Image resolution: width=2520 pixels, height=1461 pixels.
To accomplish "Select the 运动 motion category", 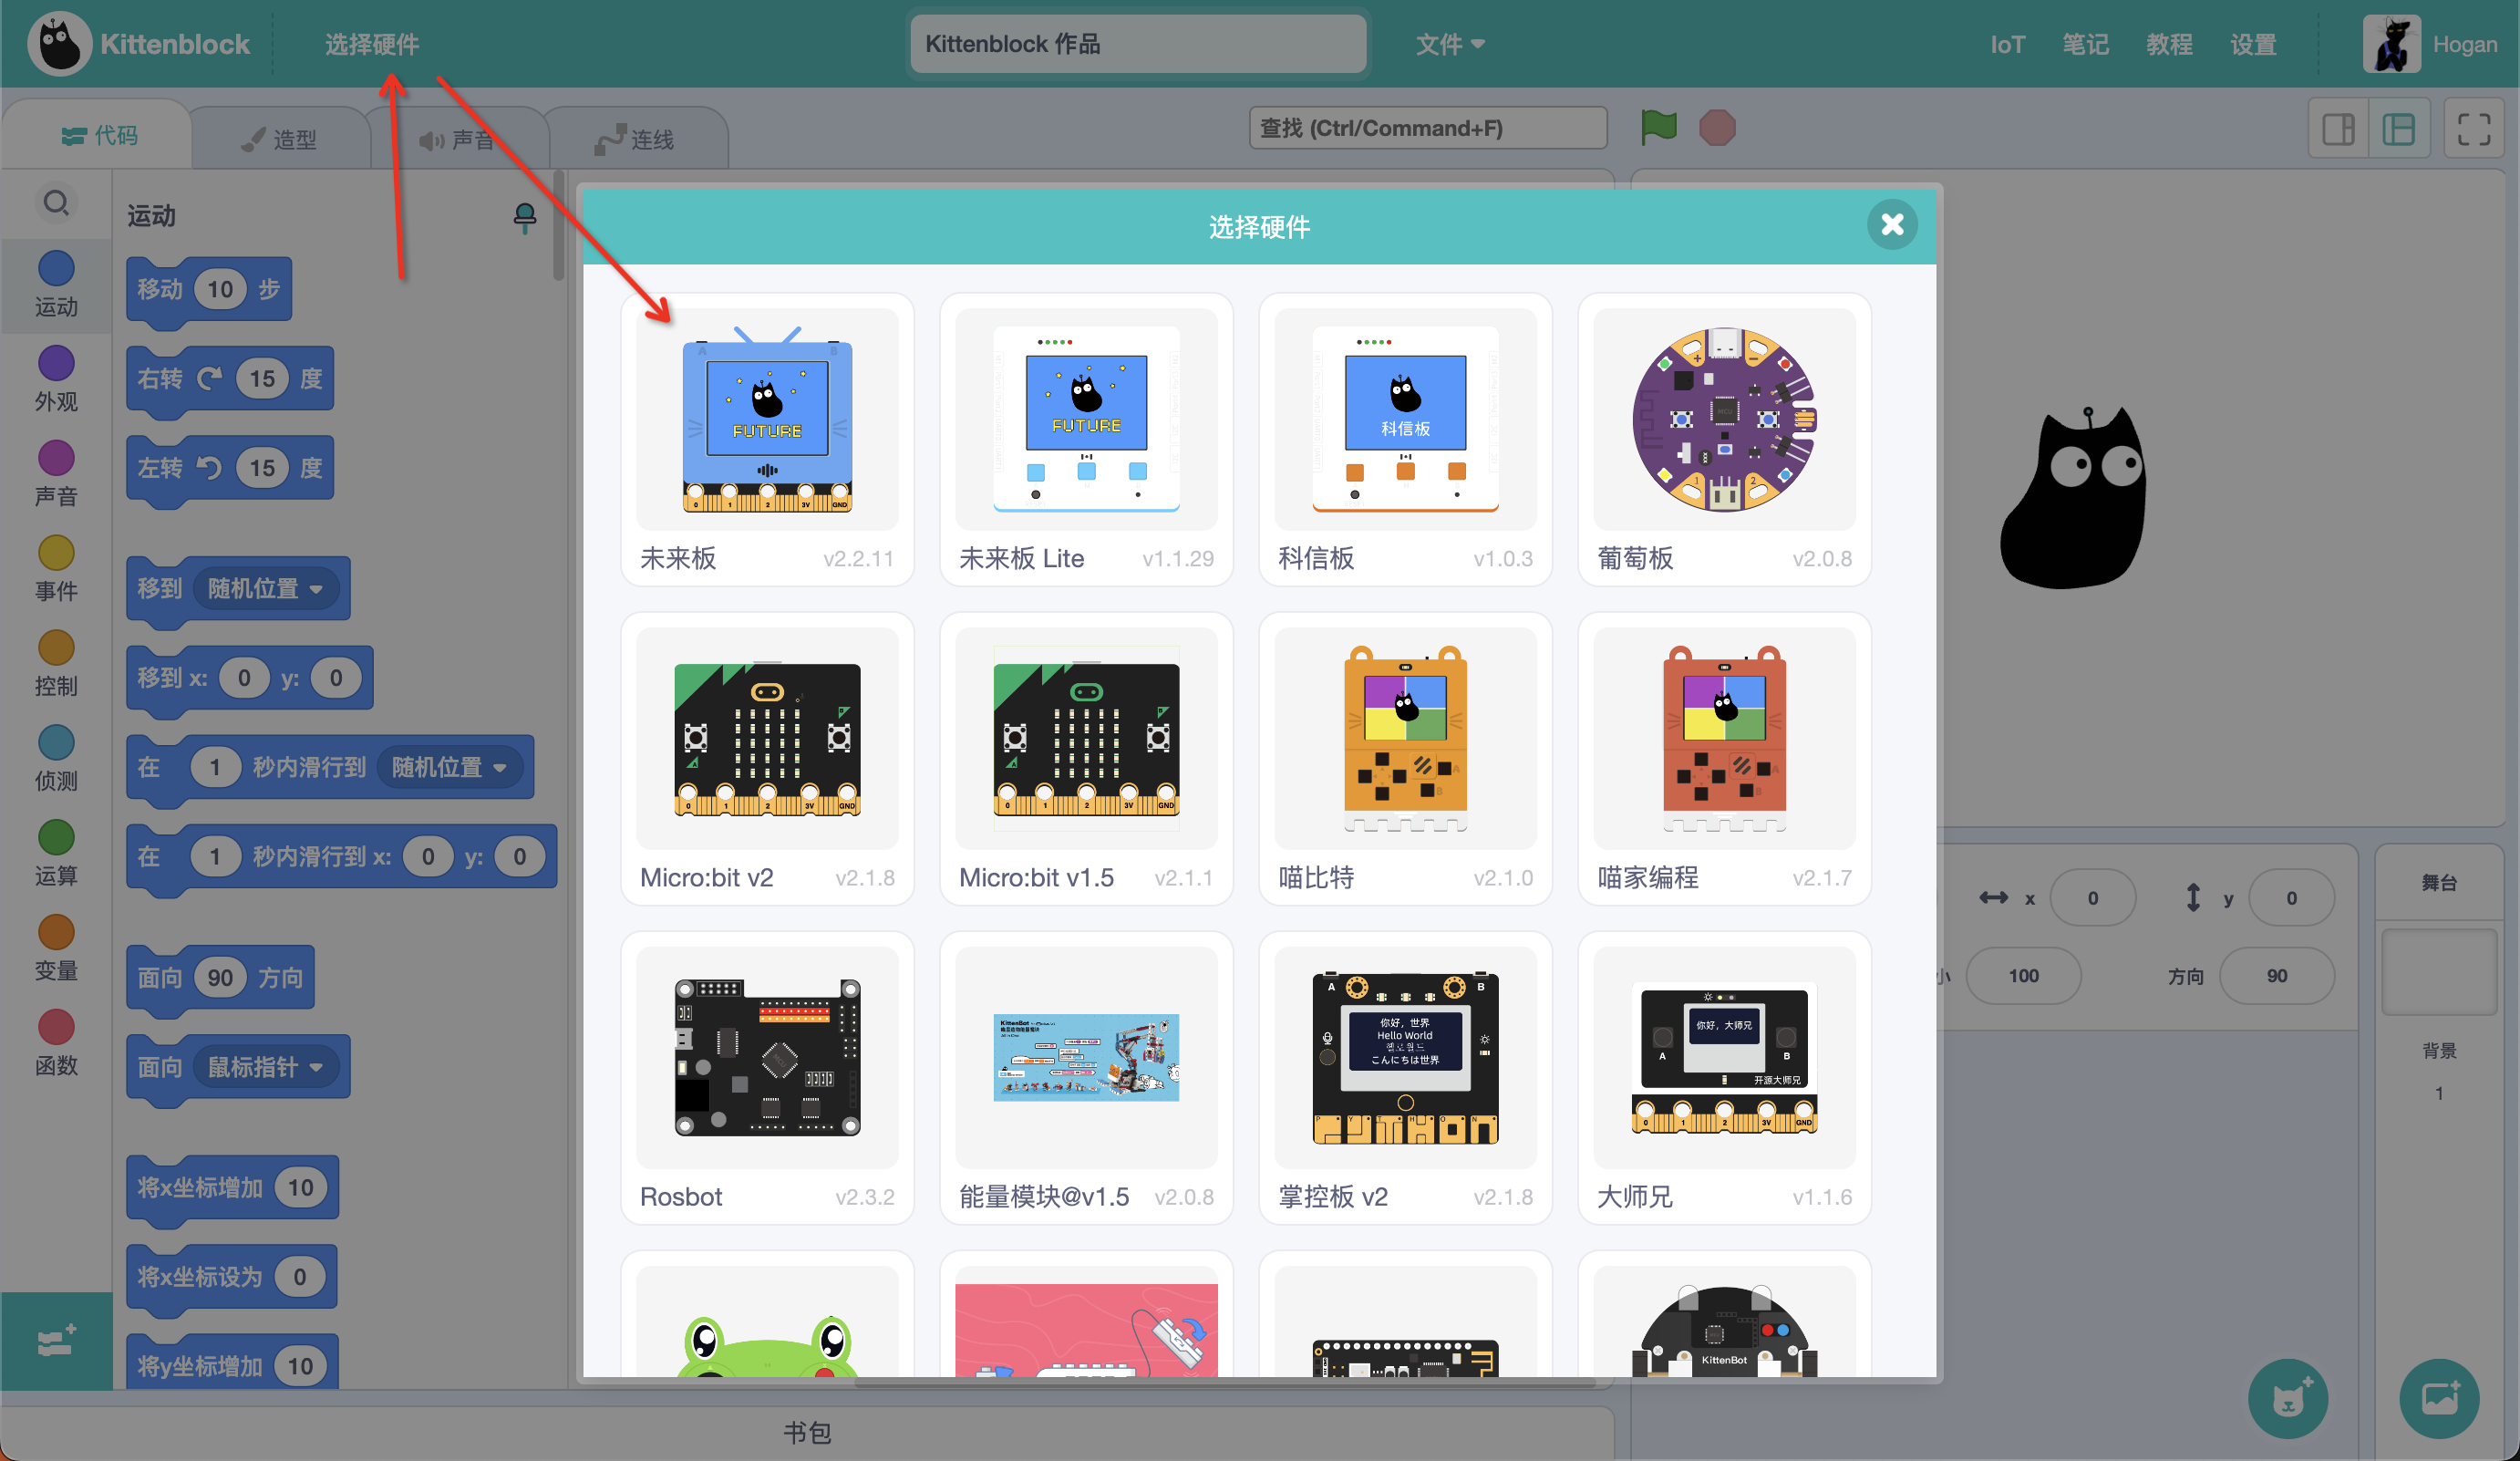I will pyautogui.click(x=56, y=285).
